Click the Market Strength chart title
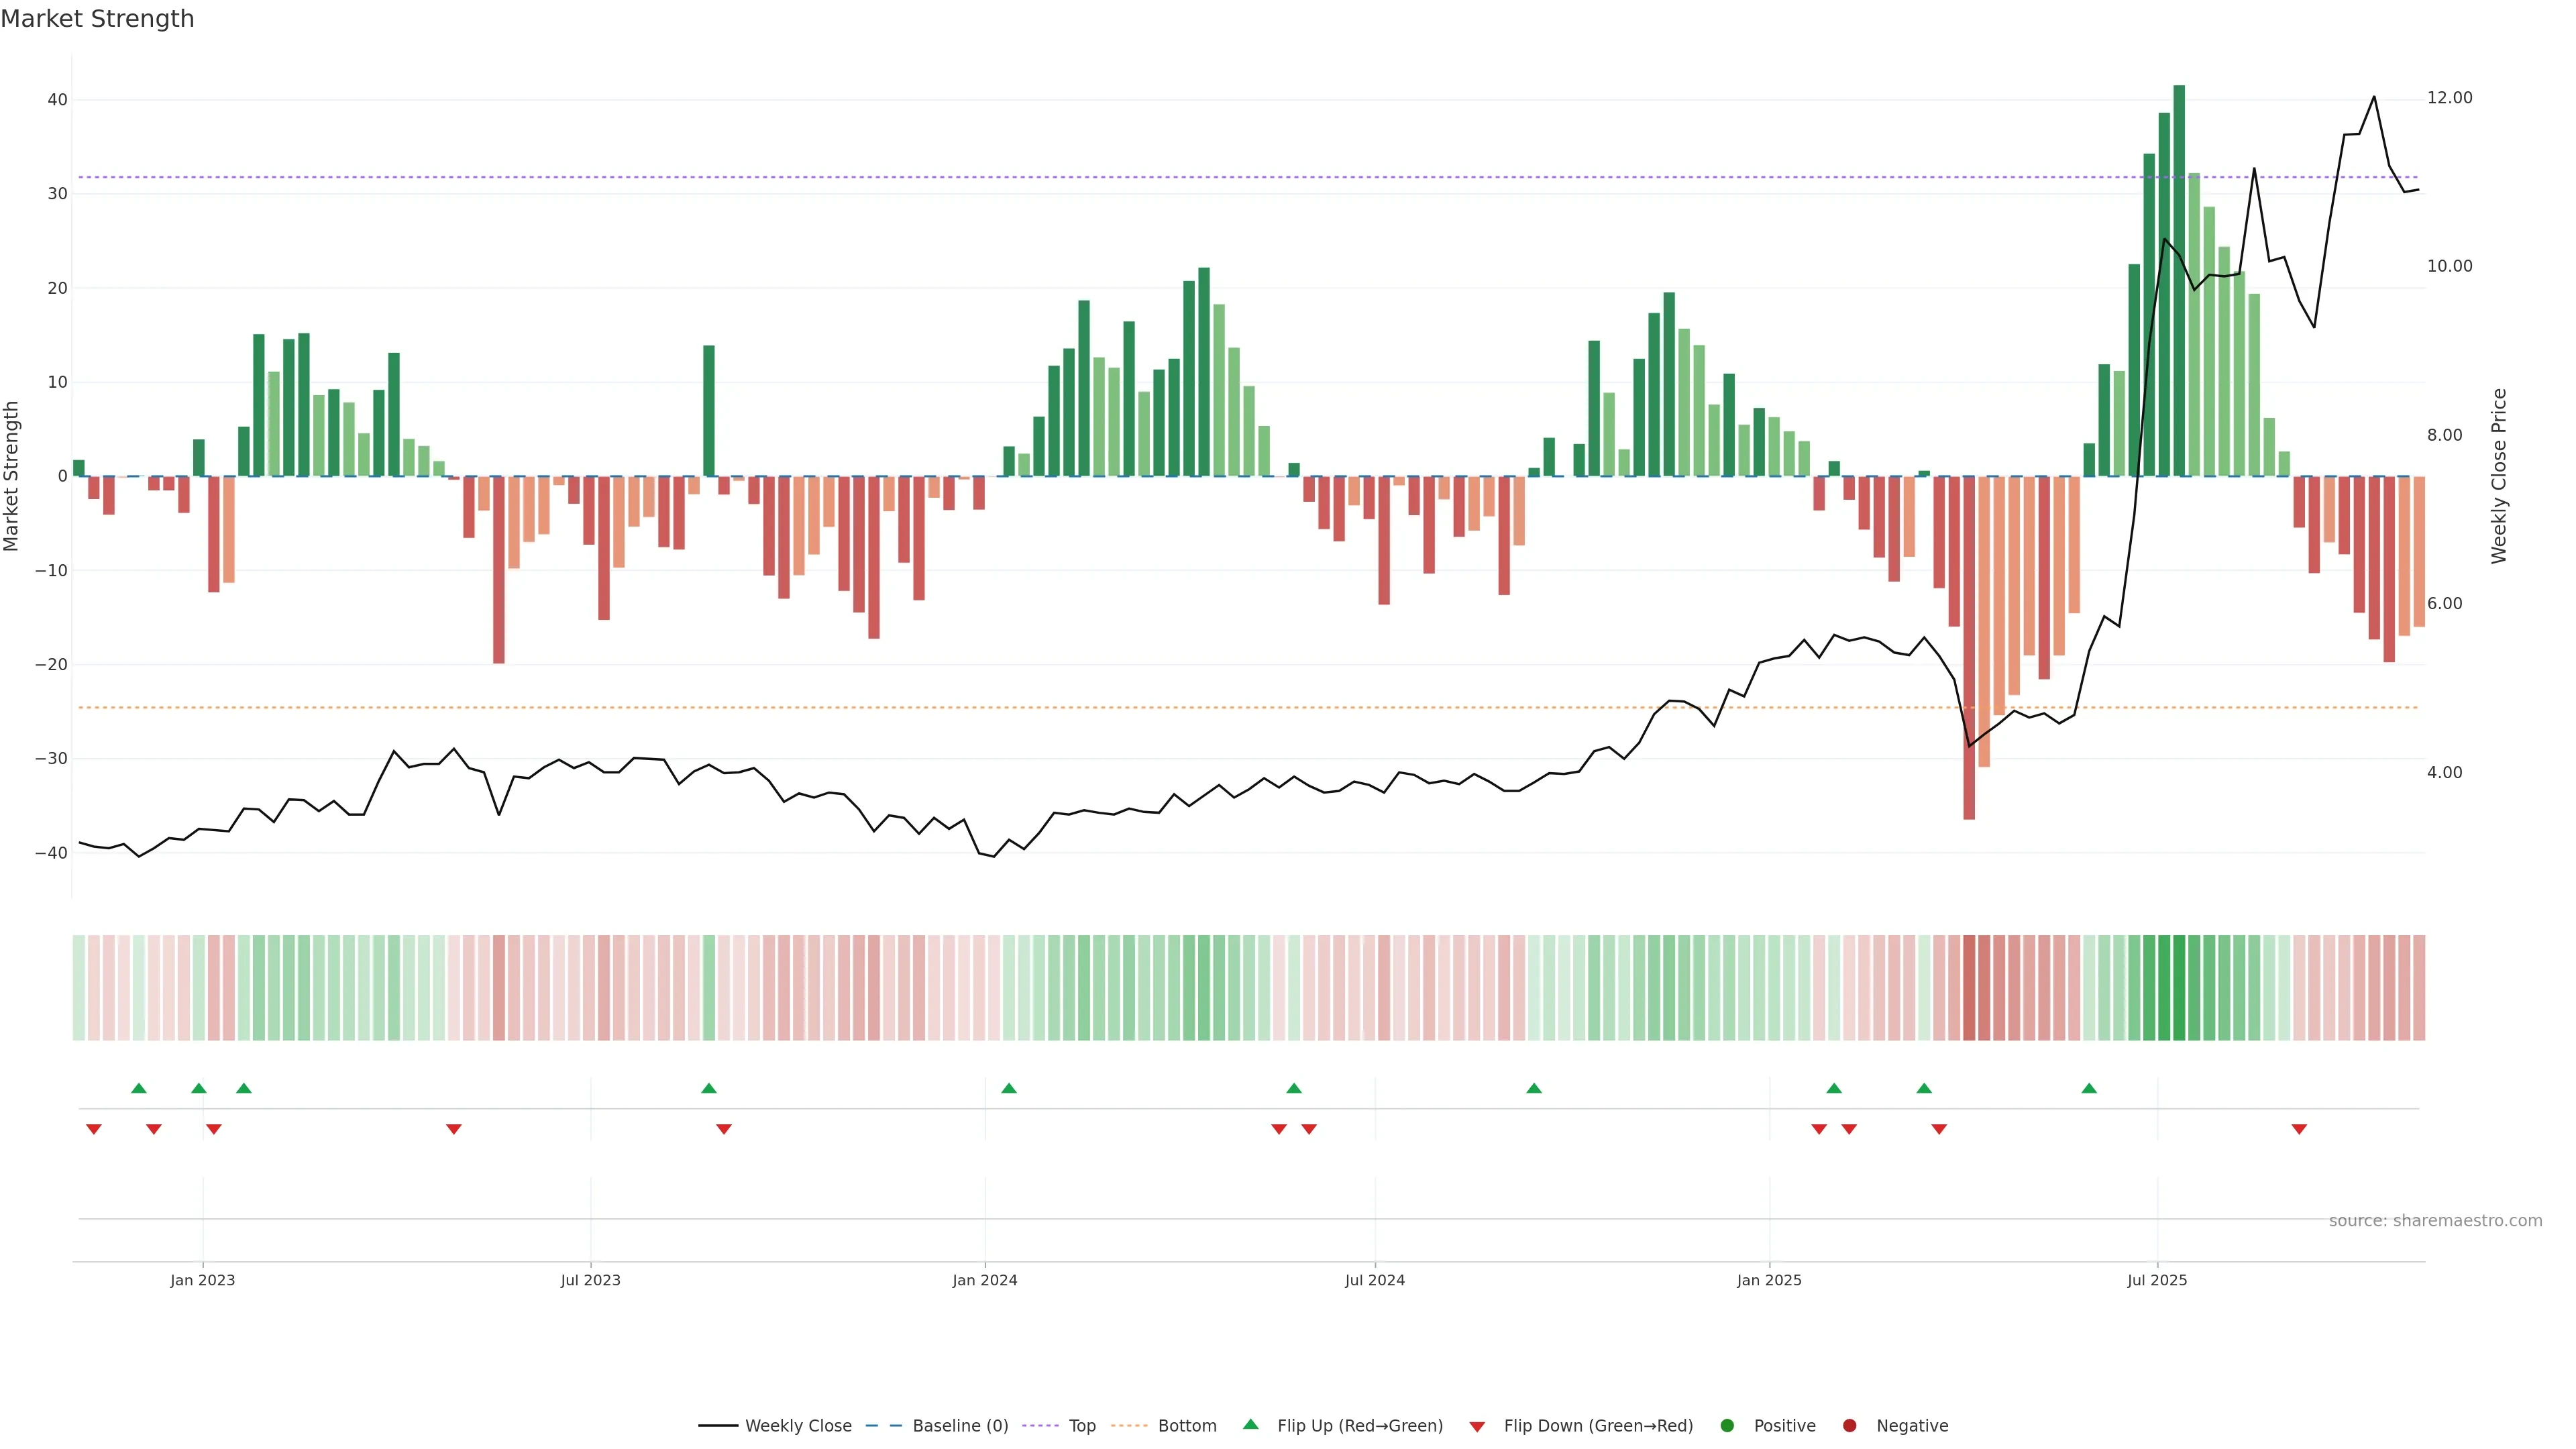This screenshot has height=1449, width=2576. [x=97, y=19]
